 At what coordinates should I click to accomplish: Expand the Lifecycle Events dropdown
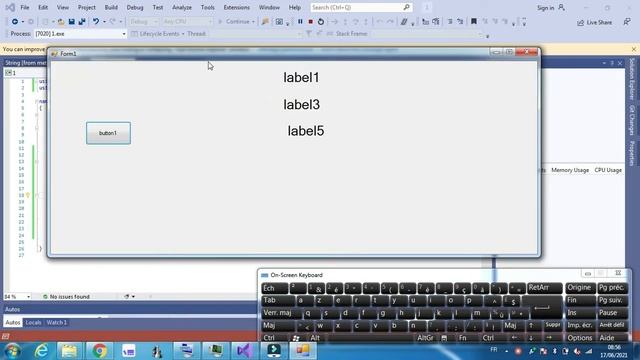point(183,34)
